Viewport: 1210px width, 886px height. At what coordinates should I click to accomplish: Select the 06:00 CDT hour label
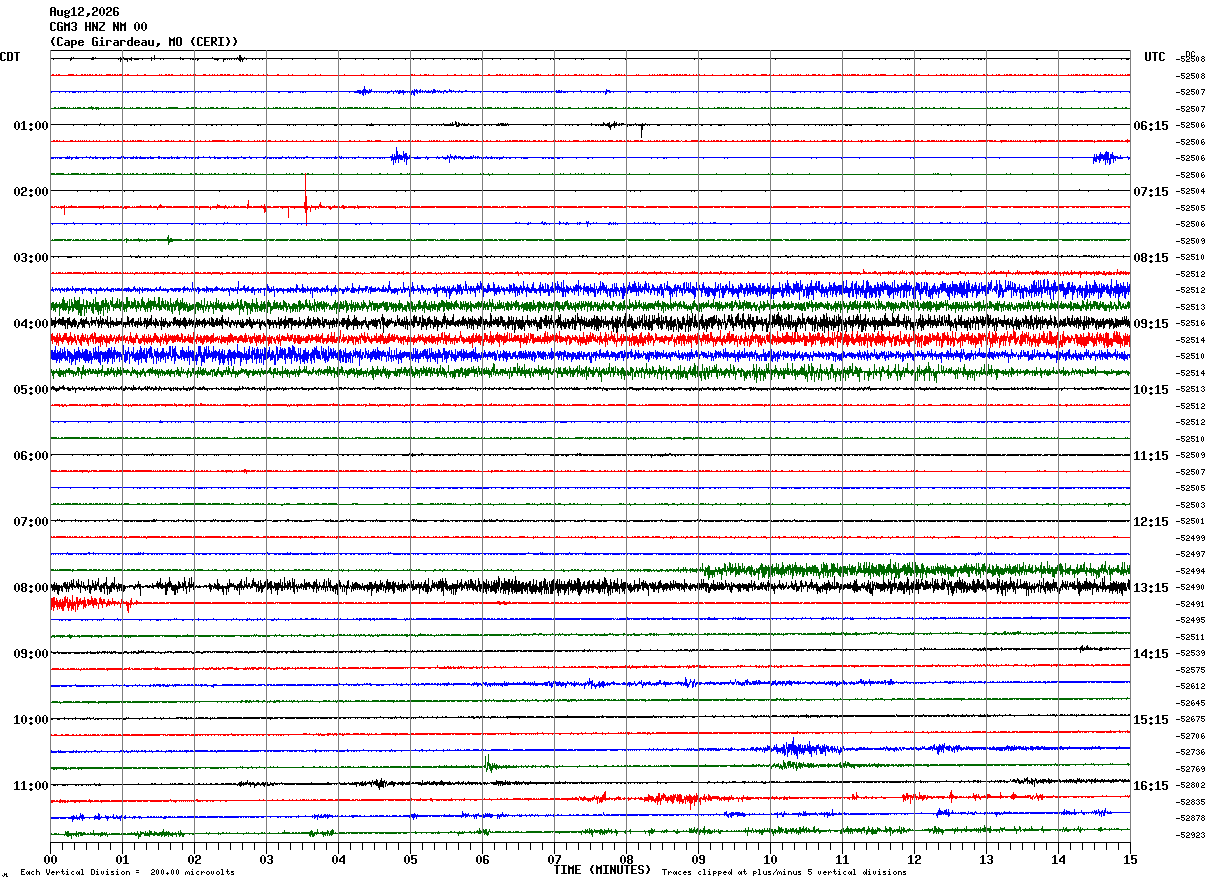point(31,455)
